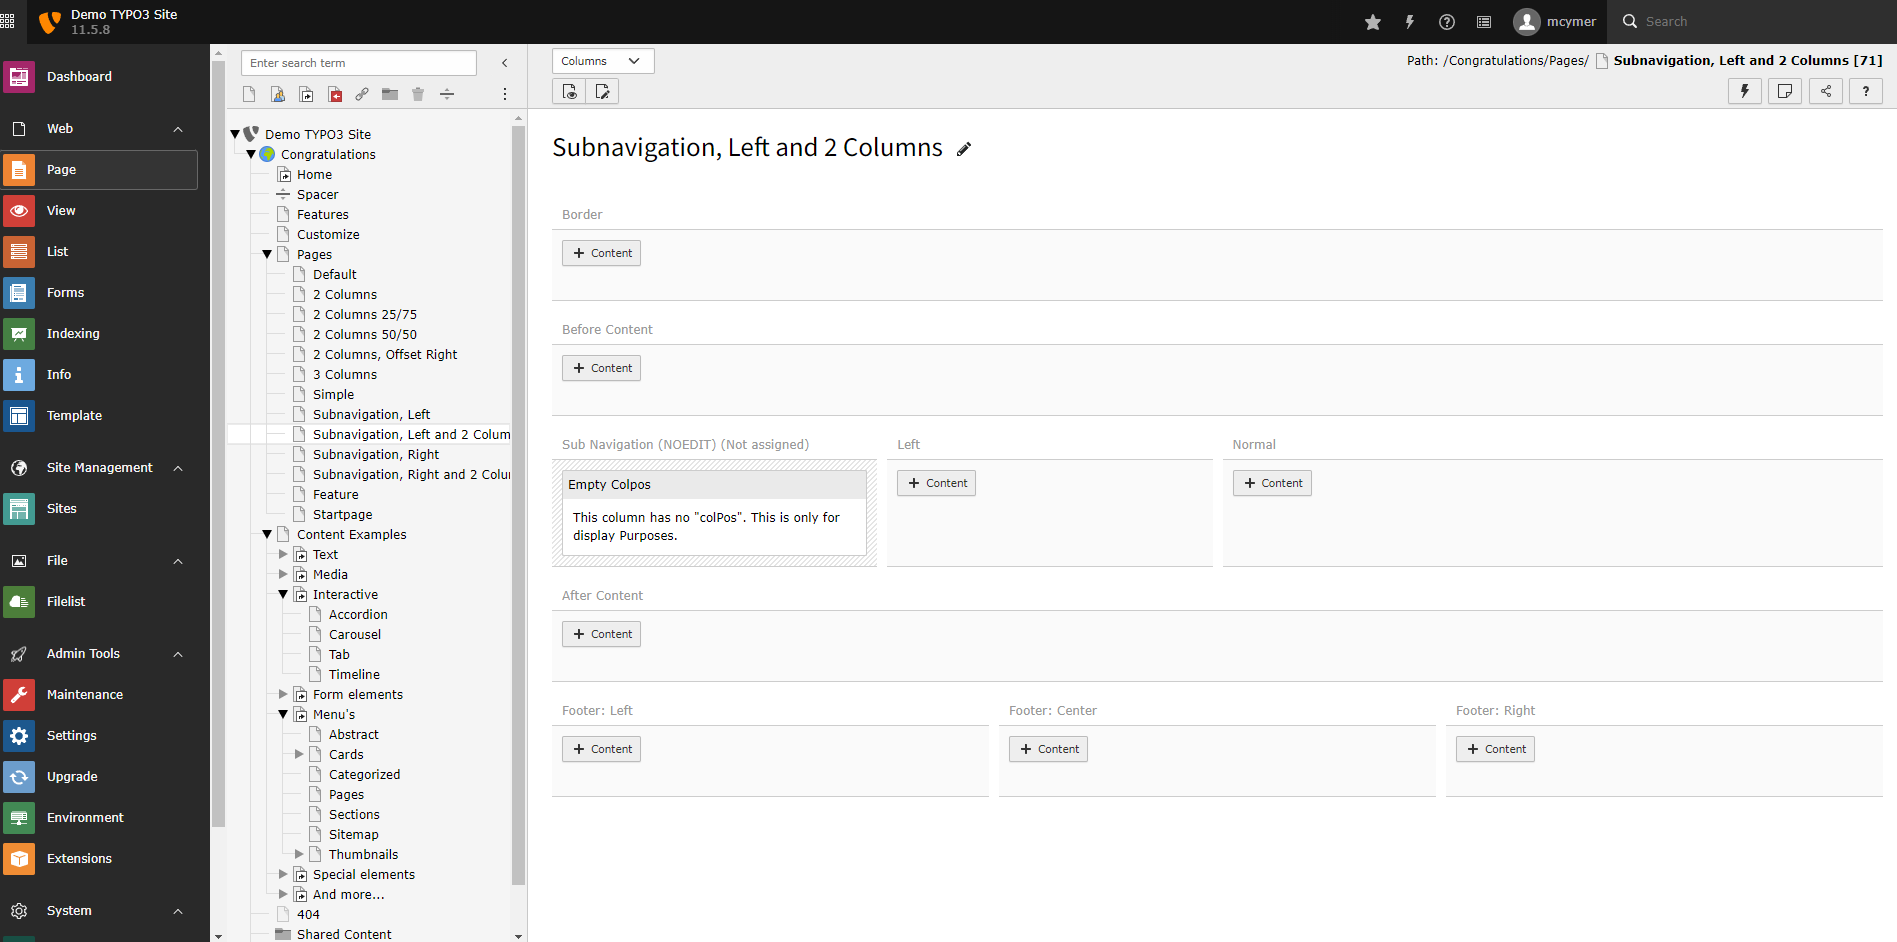This screenshot has width=1897, height=942.
Task: Click the Enter search term field
Action: pyautogui.click(x=358, y=62)
